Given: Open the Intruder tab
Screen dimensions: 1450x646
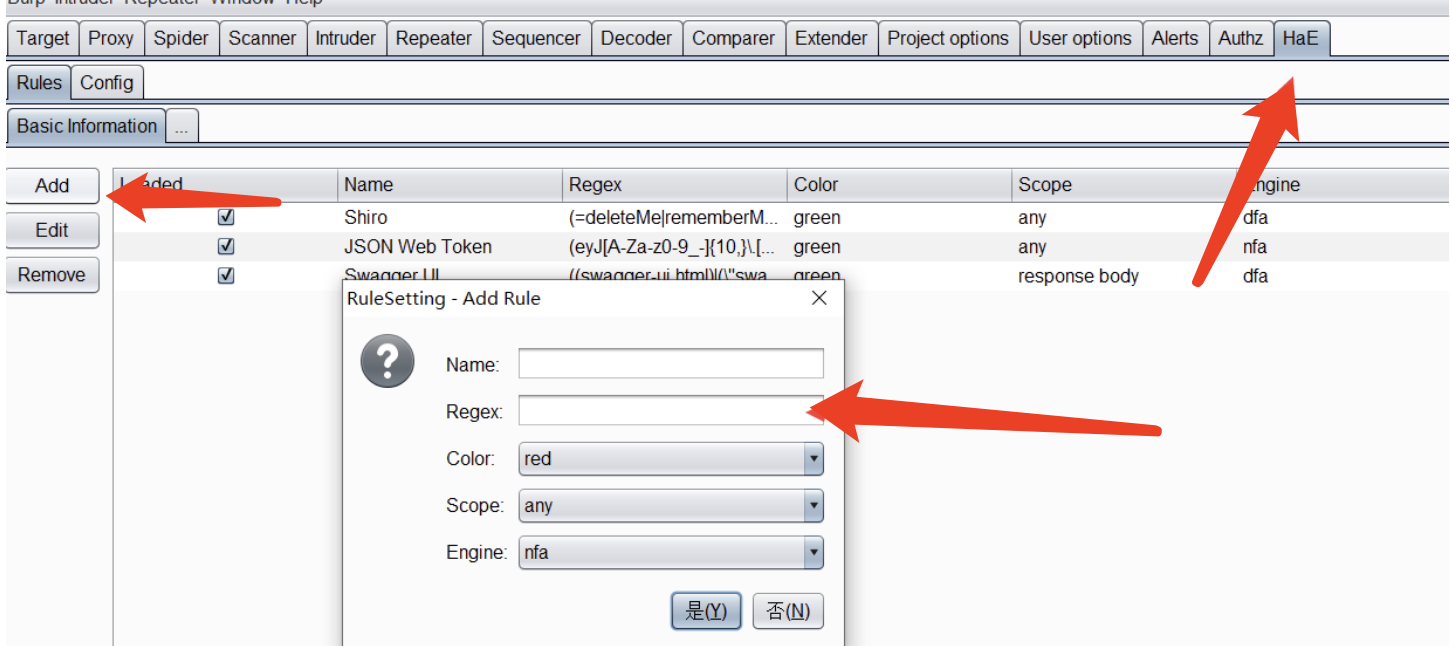Looking at the screenshot, I should (x=345, y=38).
